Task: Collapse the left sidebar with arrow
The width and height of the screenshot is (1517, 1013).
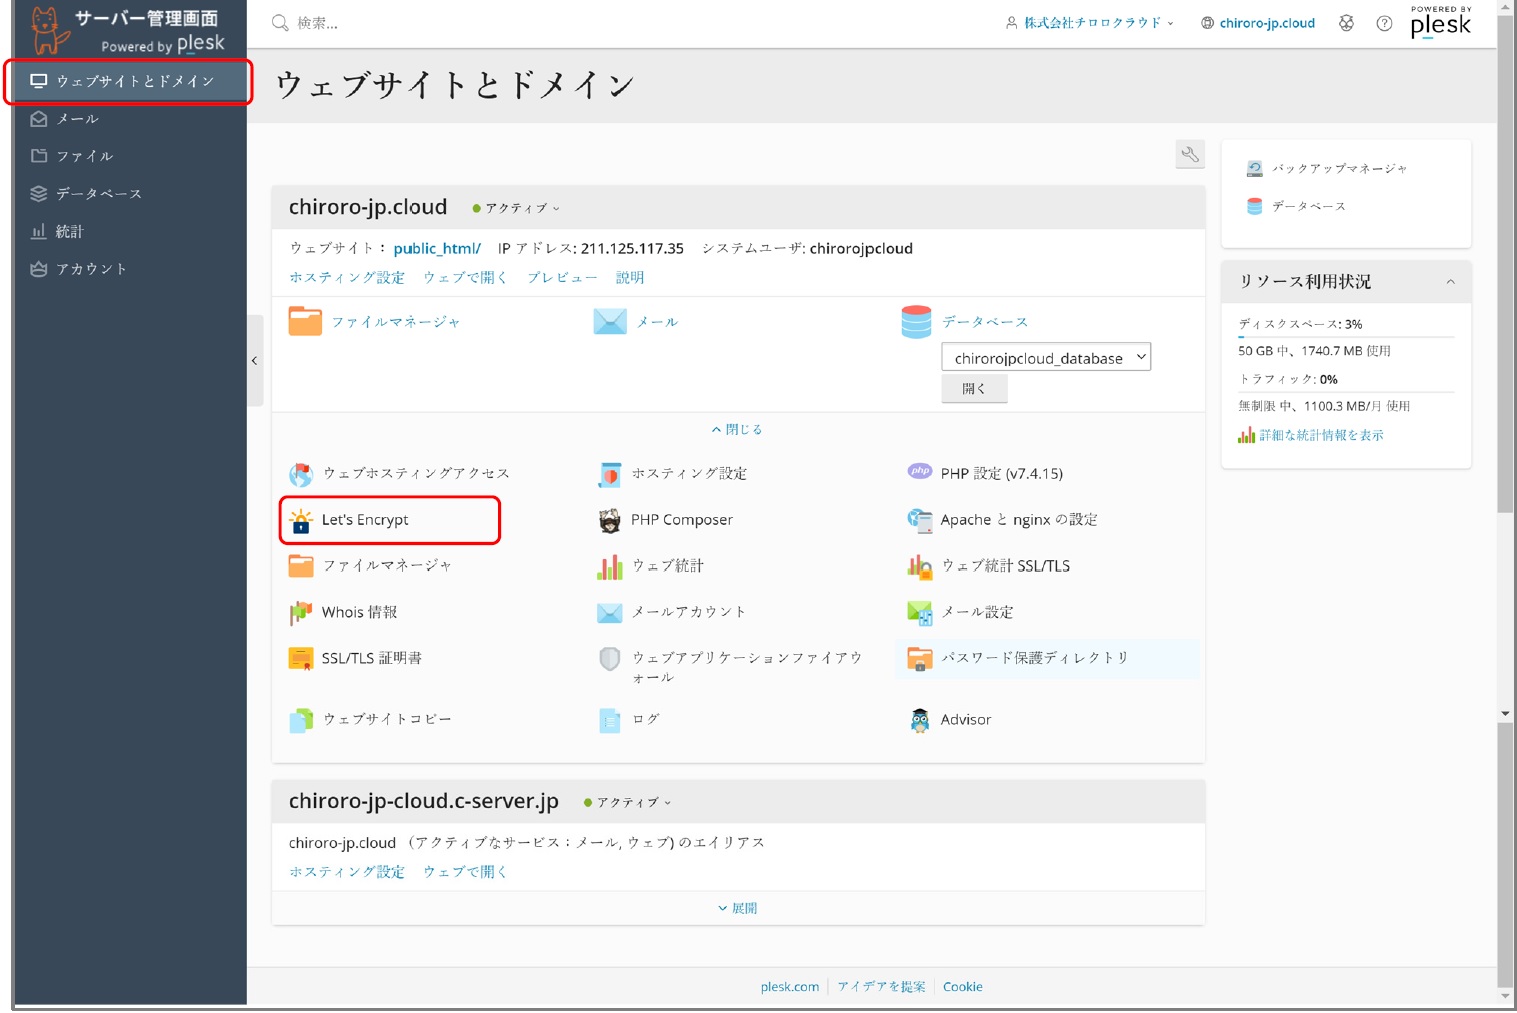Action: [x=254, y=360]
